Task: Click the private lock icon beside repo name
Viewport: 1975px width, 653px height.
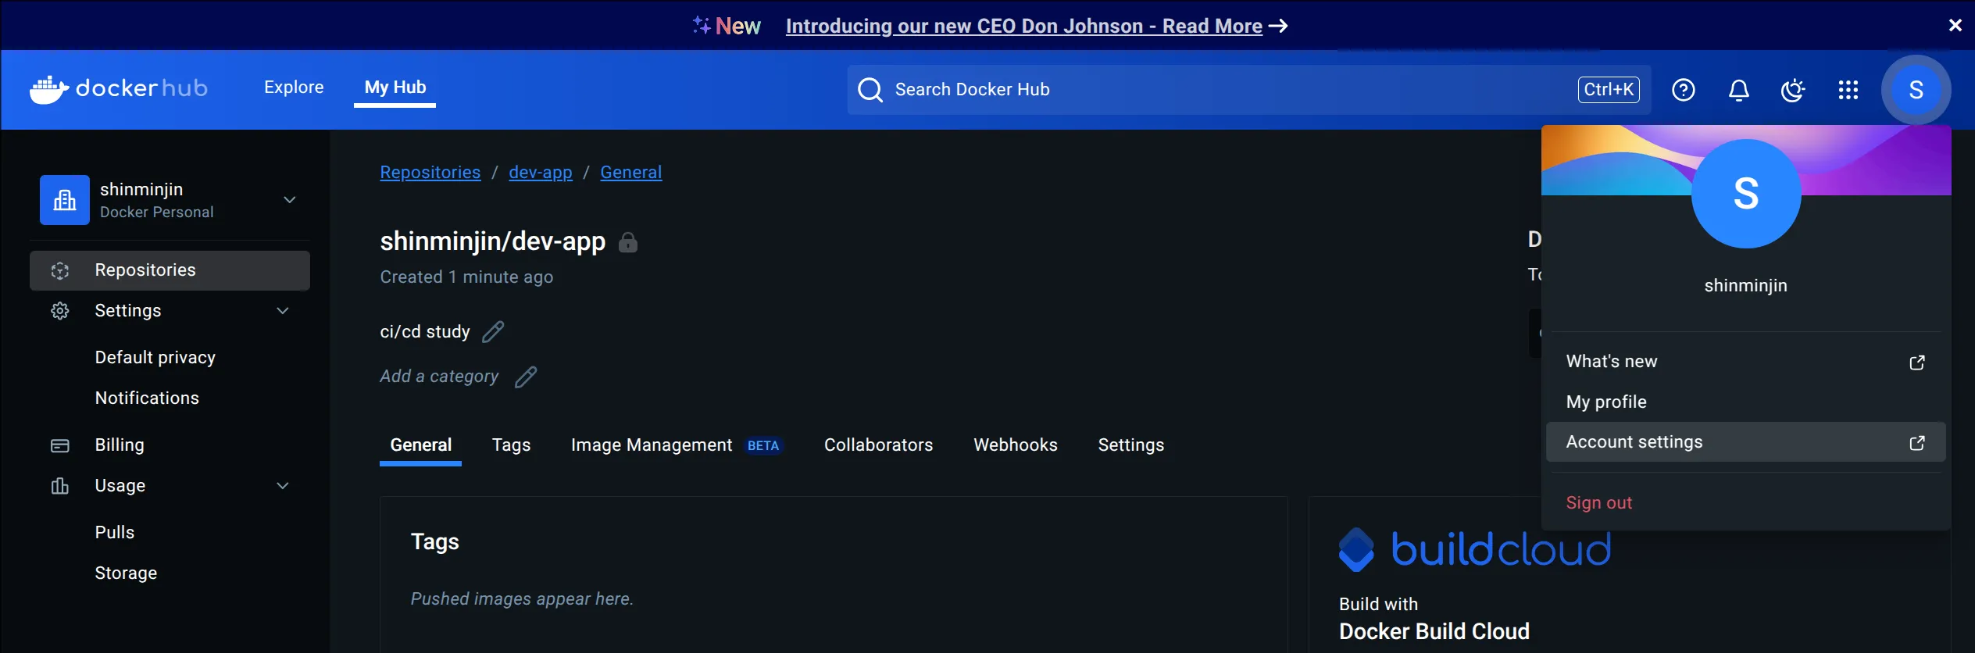Action: 628,242
